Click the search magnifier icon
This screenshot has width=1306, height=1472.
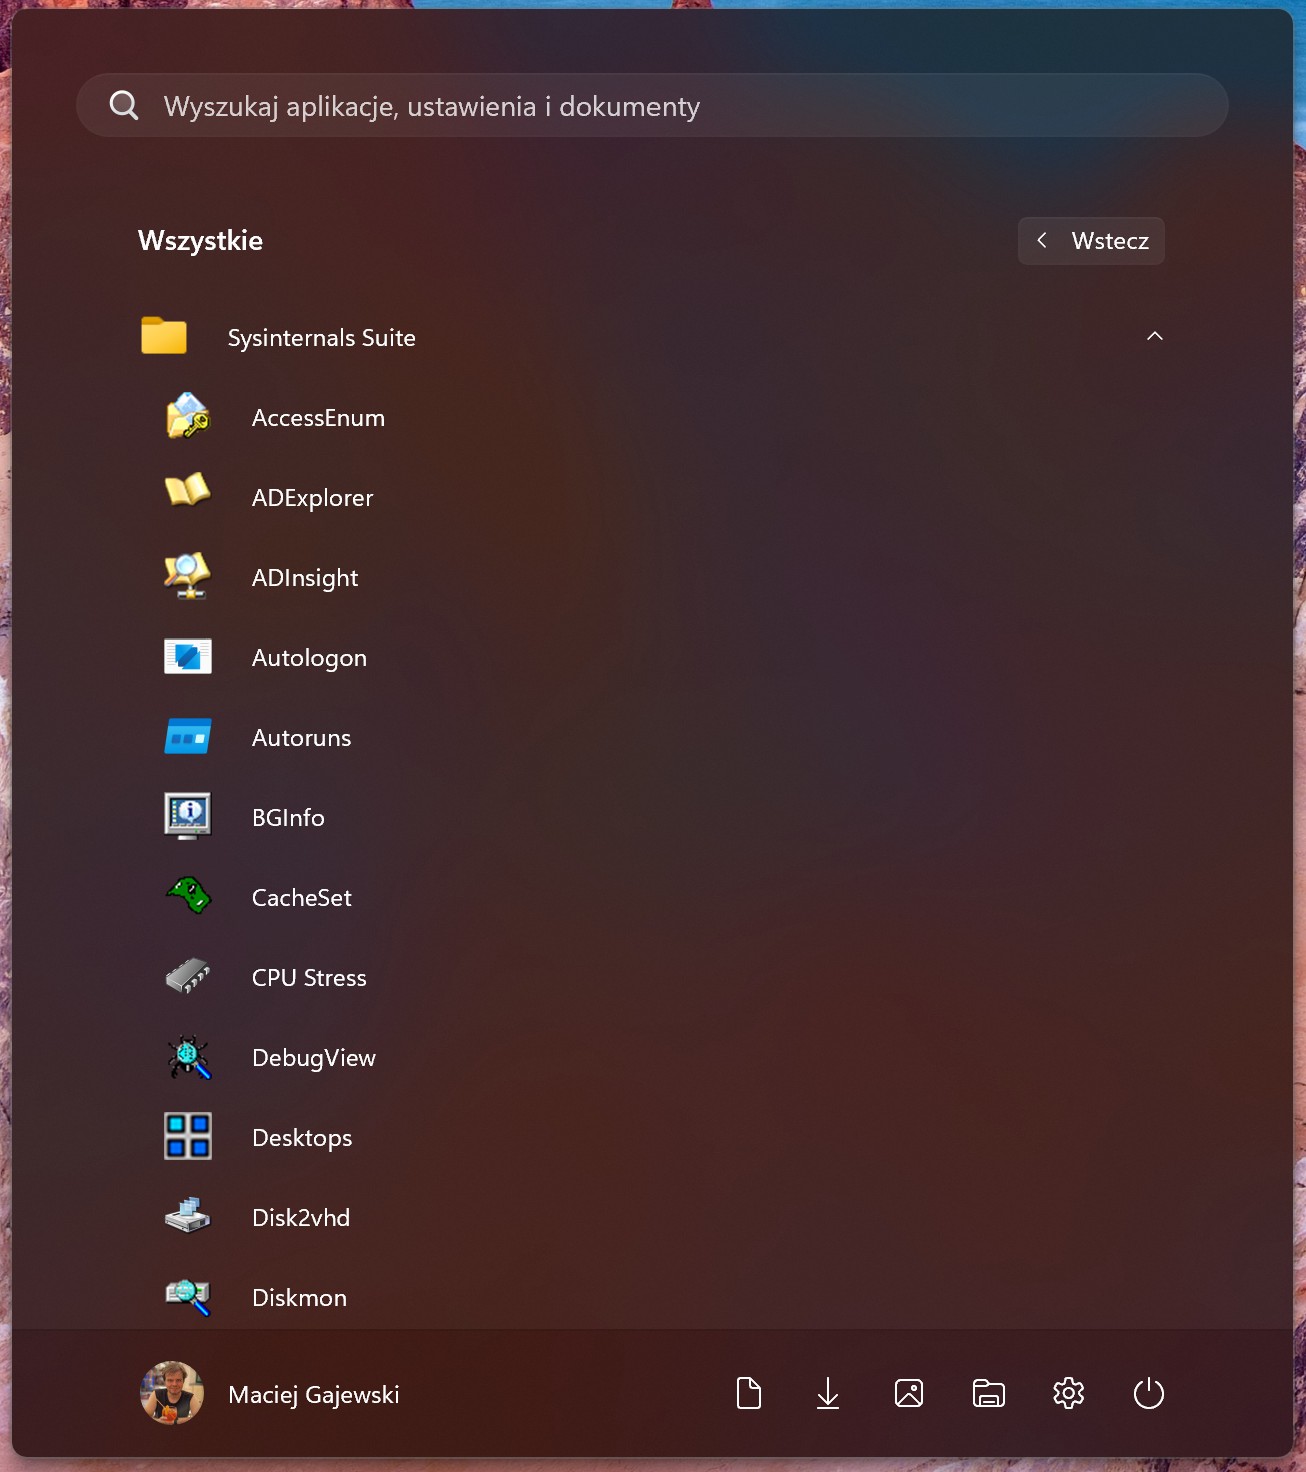[124, 105]
